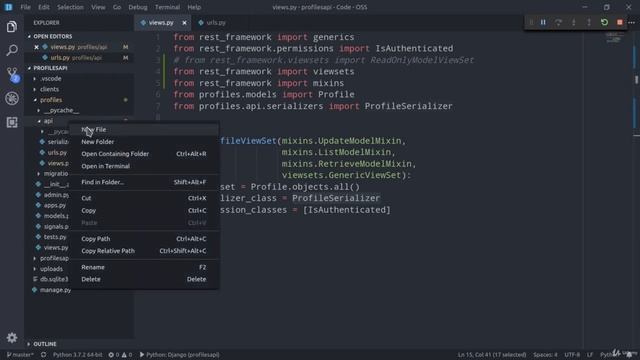Screen dimensions: 640x360
Task: Open apps.py in file explorer
Action: click(55, 205)
